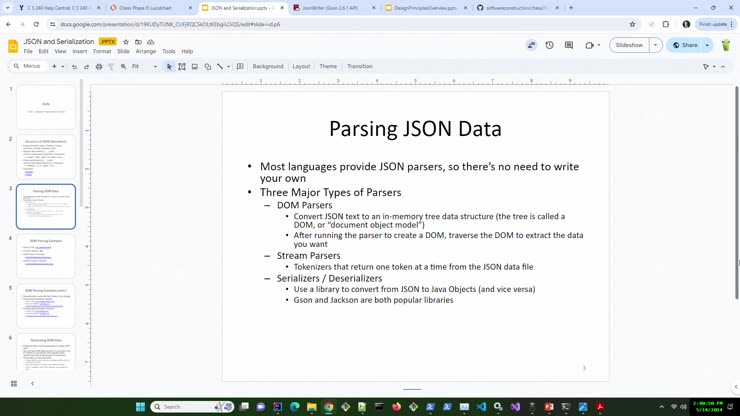
Task: Hide the menus with collapse arrow
Action: coord(723,67)
